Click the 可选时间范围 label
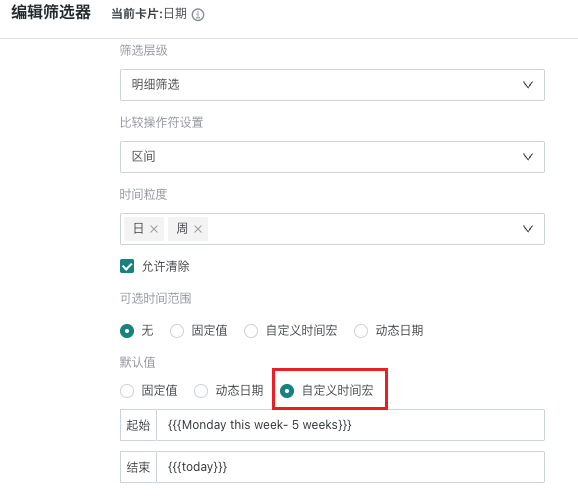Viewport: 578px width, 496px height. (x=156, y=298)
